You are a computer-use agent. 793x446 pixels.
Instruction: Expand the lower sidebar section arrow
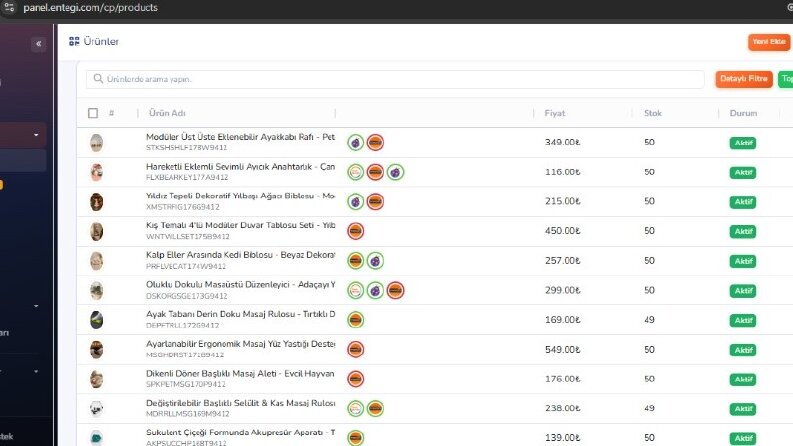(x=36, y=371)
